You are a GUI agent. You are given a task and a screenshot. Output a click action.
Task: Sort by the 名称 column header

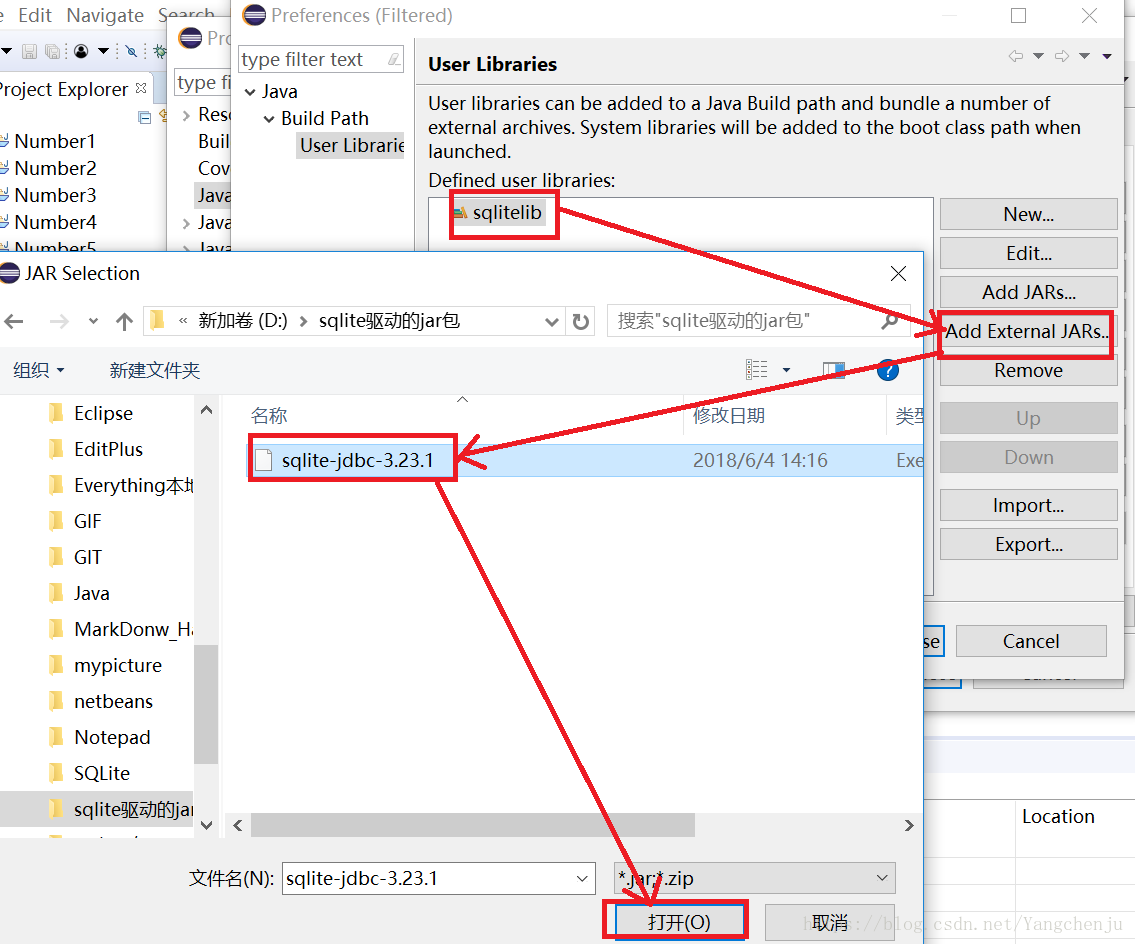[x=269, y=416]
